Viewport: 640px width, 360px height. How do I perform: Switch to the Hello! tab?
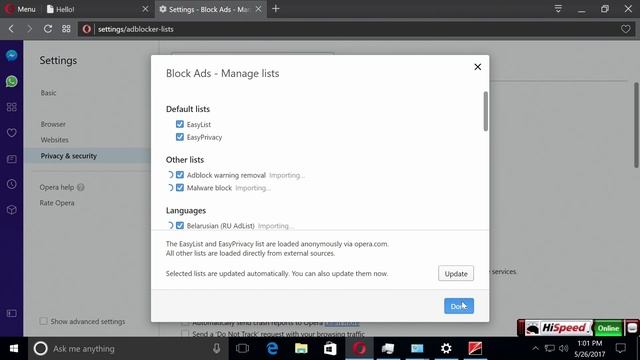click(x=97, y=9)
